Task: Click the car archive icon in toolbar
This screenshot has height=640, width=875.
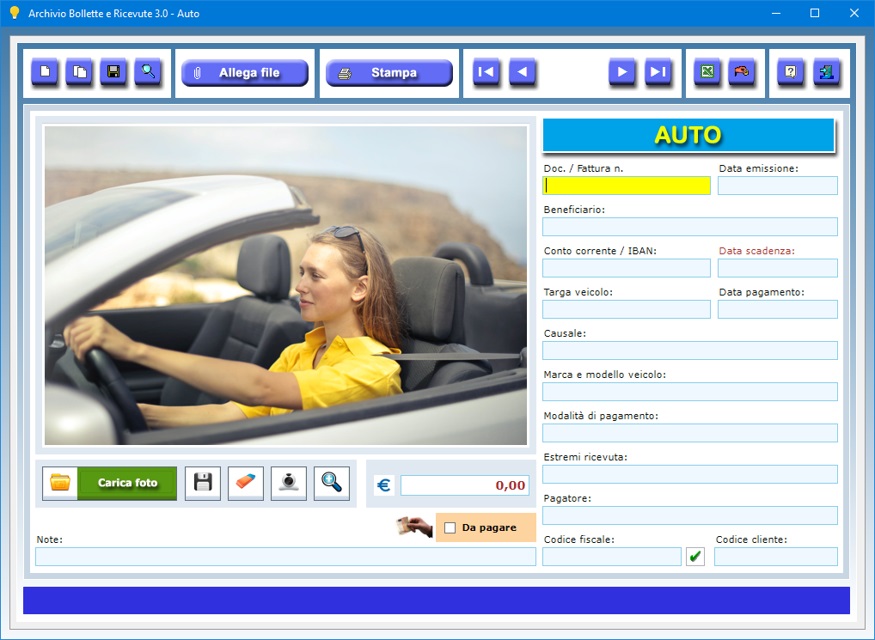Action: 742,72
